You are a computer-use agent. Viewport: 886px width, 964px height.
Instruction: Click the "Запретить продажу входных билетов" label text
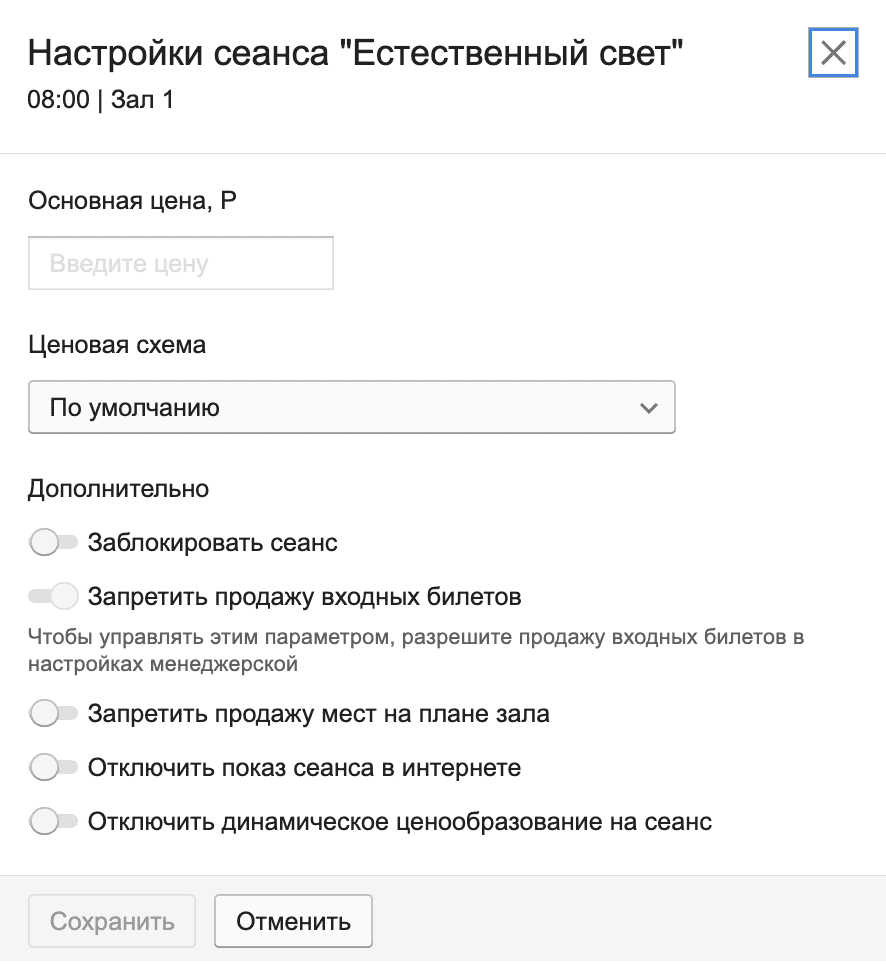pyautogui.click(x=305, y=597)
